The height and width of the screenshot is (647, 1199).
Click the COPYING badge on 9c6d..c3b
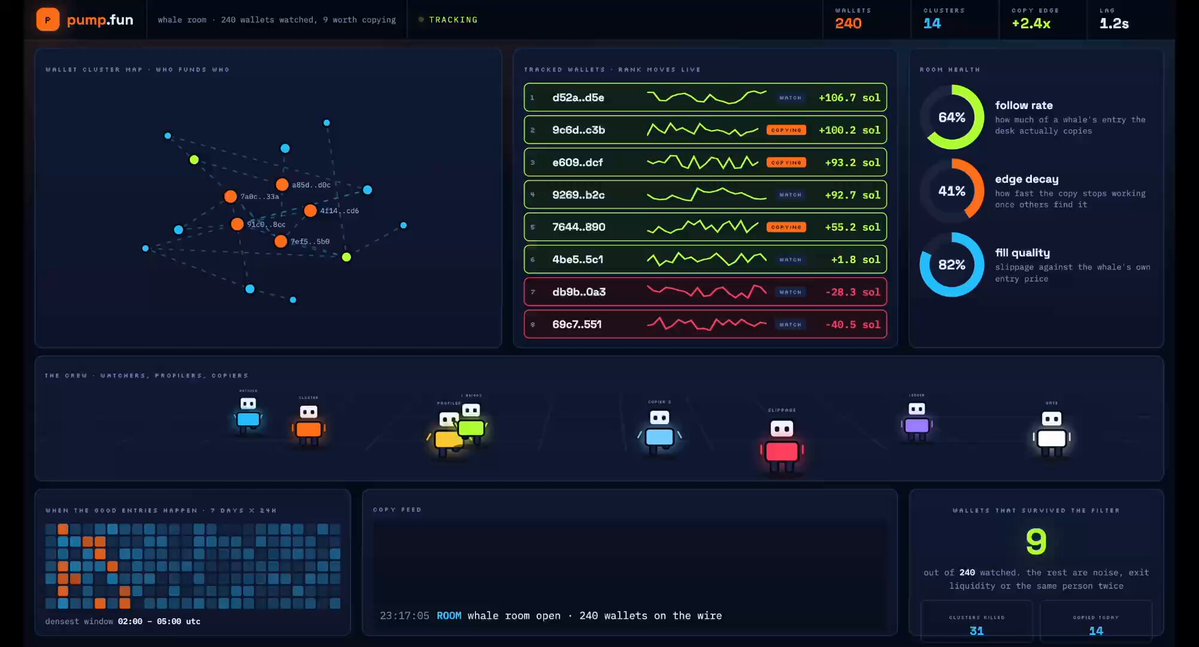(x=786, y=130)
